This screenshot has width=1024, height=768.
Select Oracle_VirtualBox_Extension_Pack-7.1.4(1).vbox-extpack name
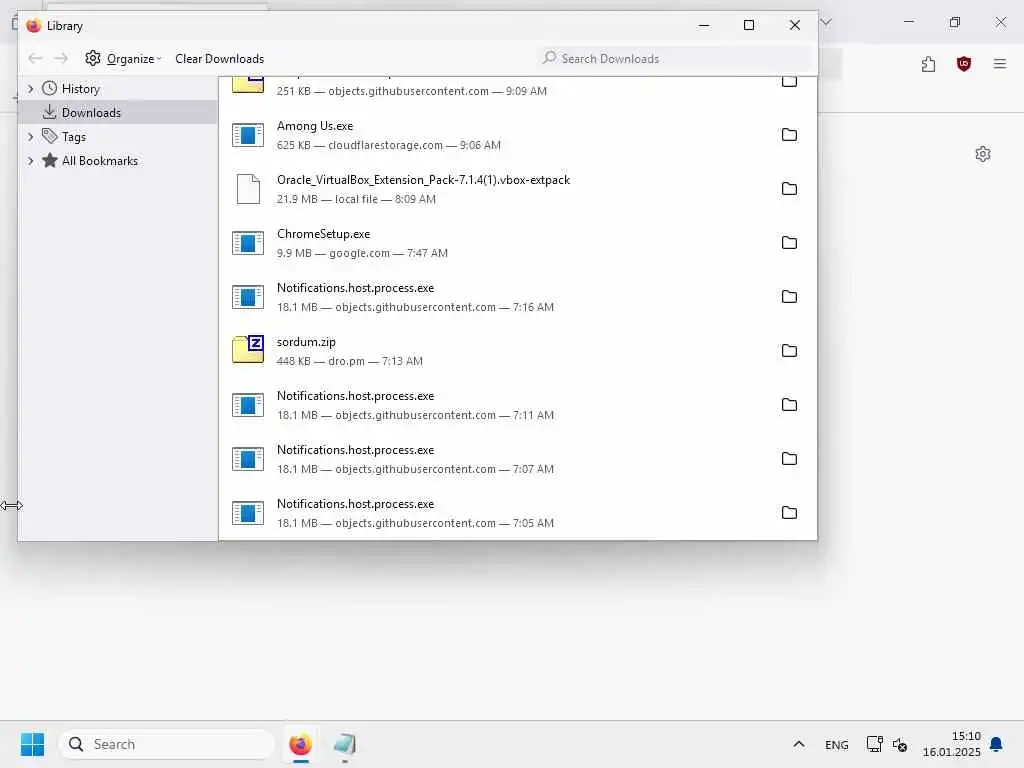(423, 180)
